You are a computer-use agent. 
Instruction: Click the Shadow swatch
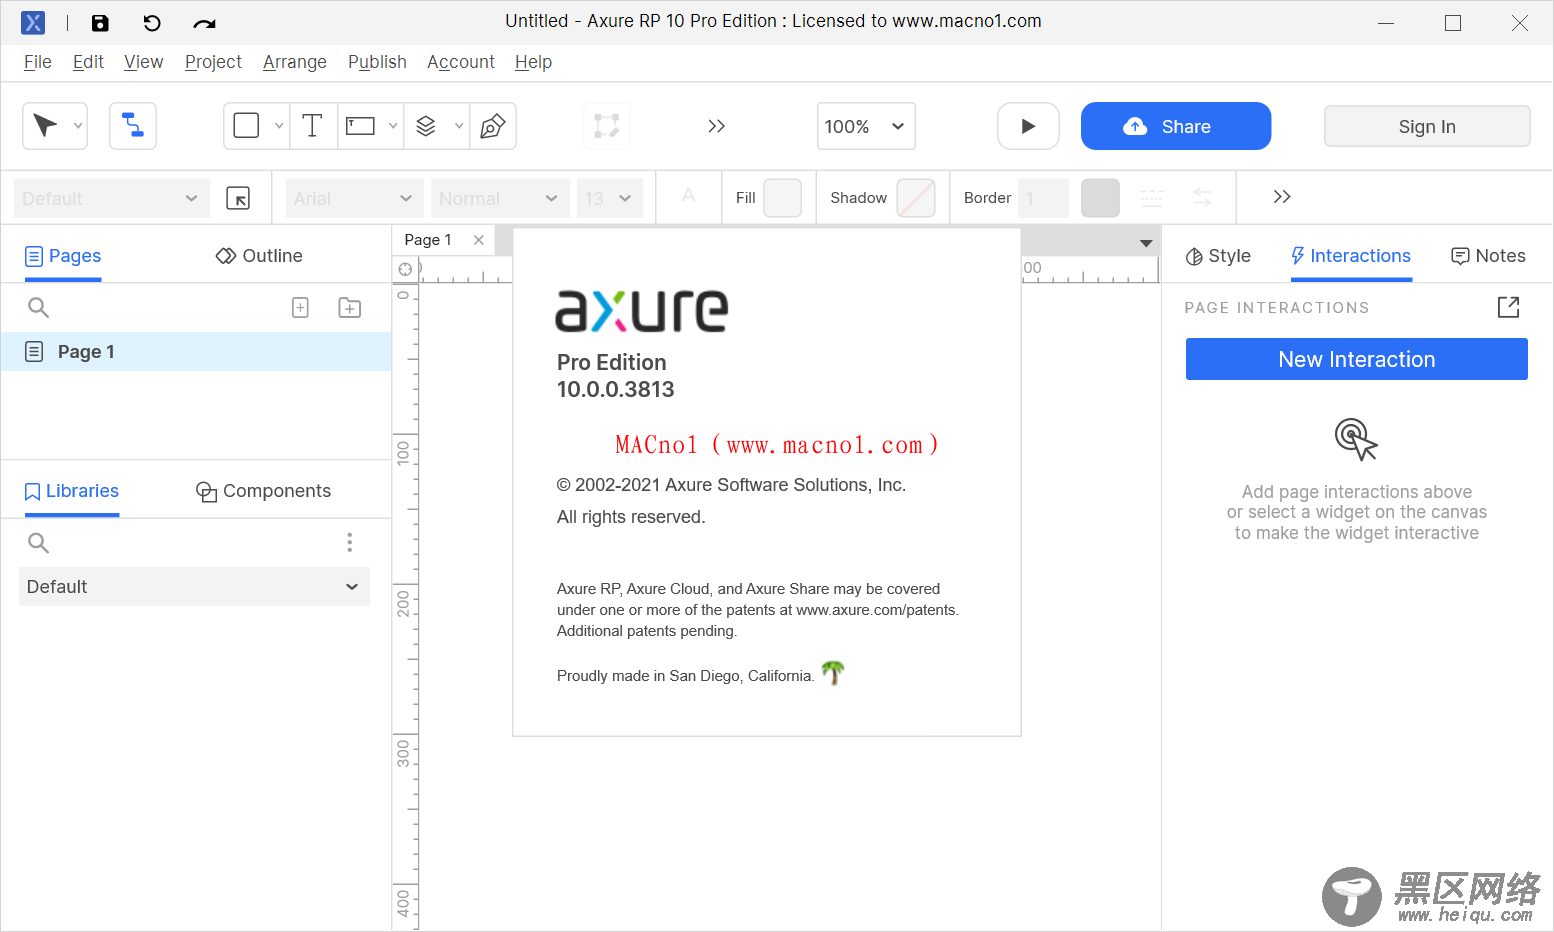(x=916, y=198)
